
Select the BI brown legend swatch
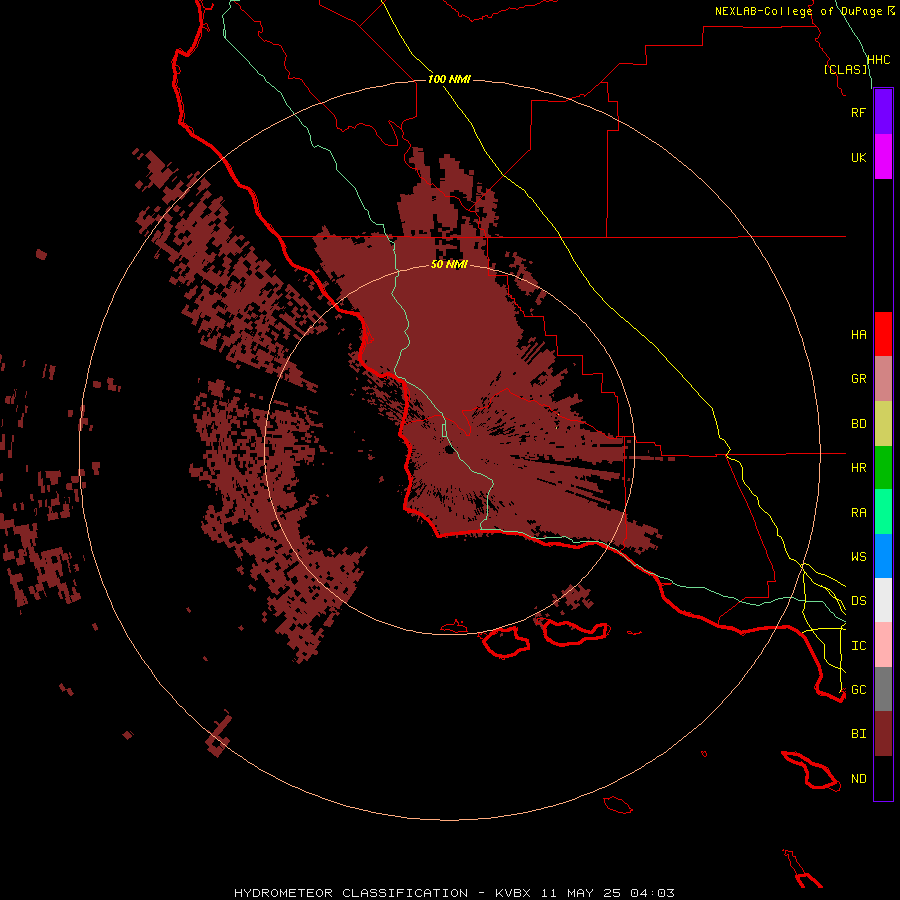pyautogui.click(x=883, y=734)
